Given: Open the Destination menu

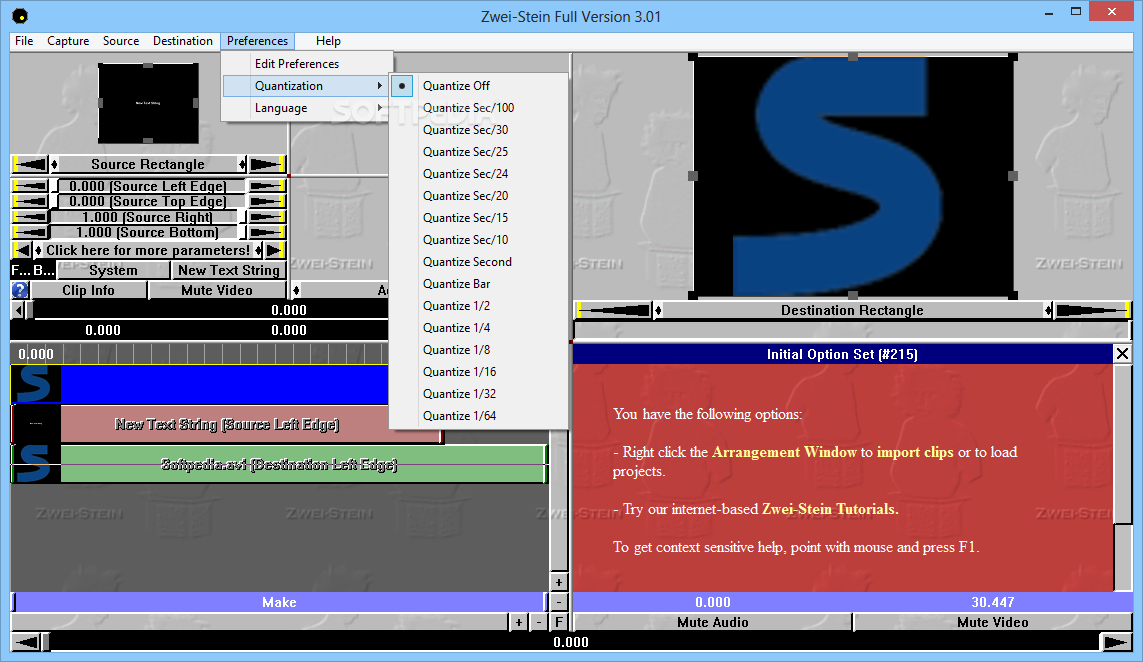Looking at the screenshot, I should pyautogui.click(x=183, y=41).
